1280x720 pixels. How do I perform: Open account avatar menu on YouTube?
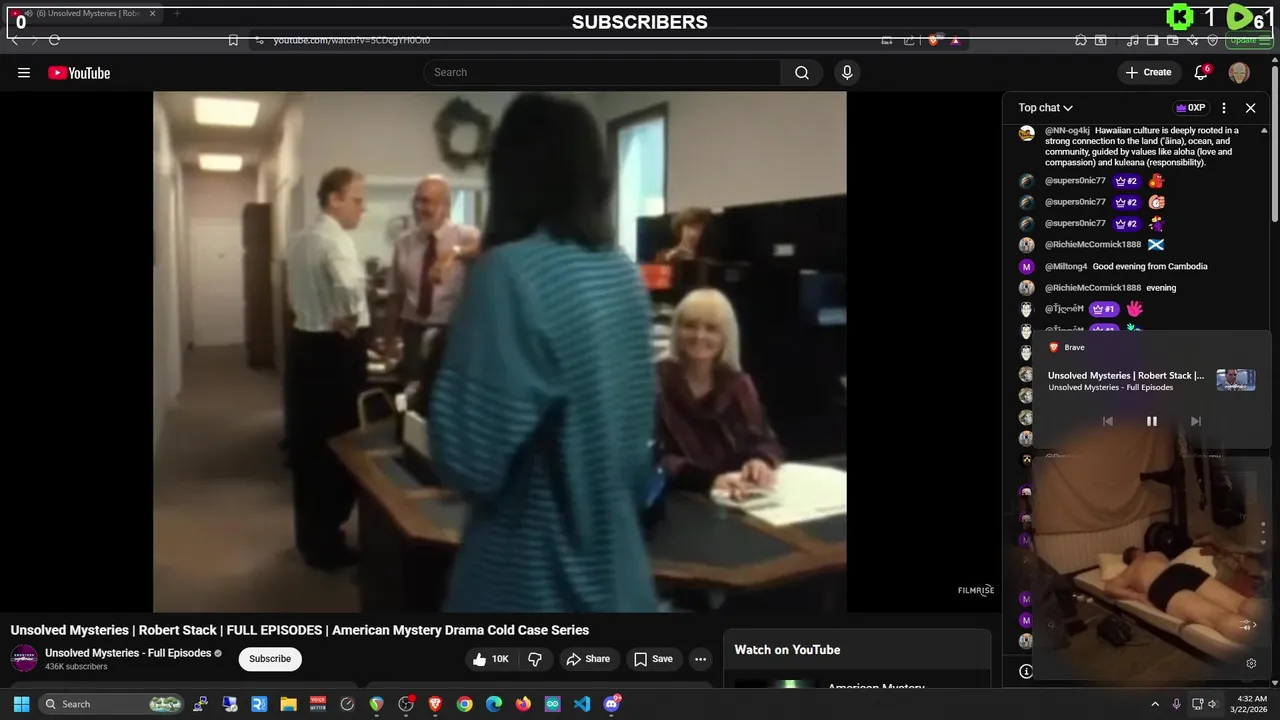1239,72
